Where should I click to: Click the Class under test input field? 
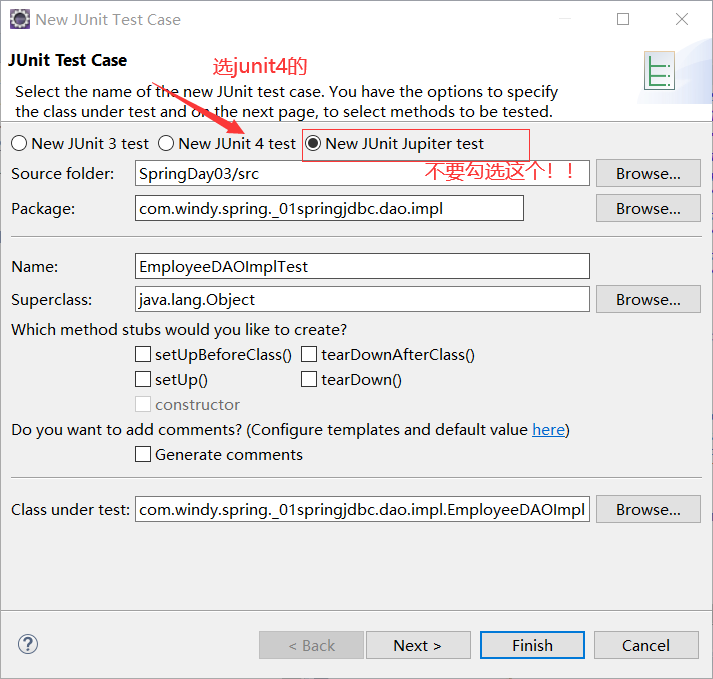tap(362, 509)
